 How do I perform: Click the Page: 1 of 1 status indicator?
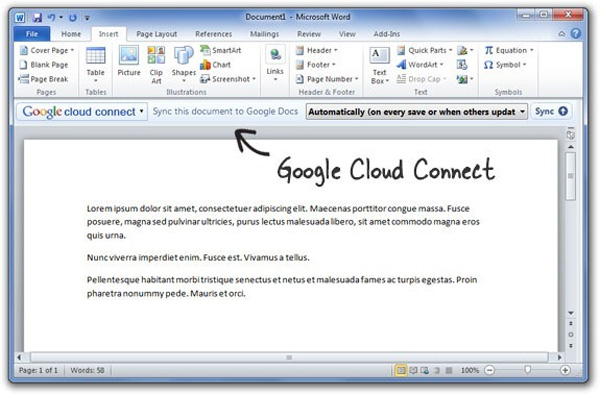[x=38, y=370]
